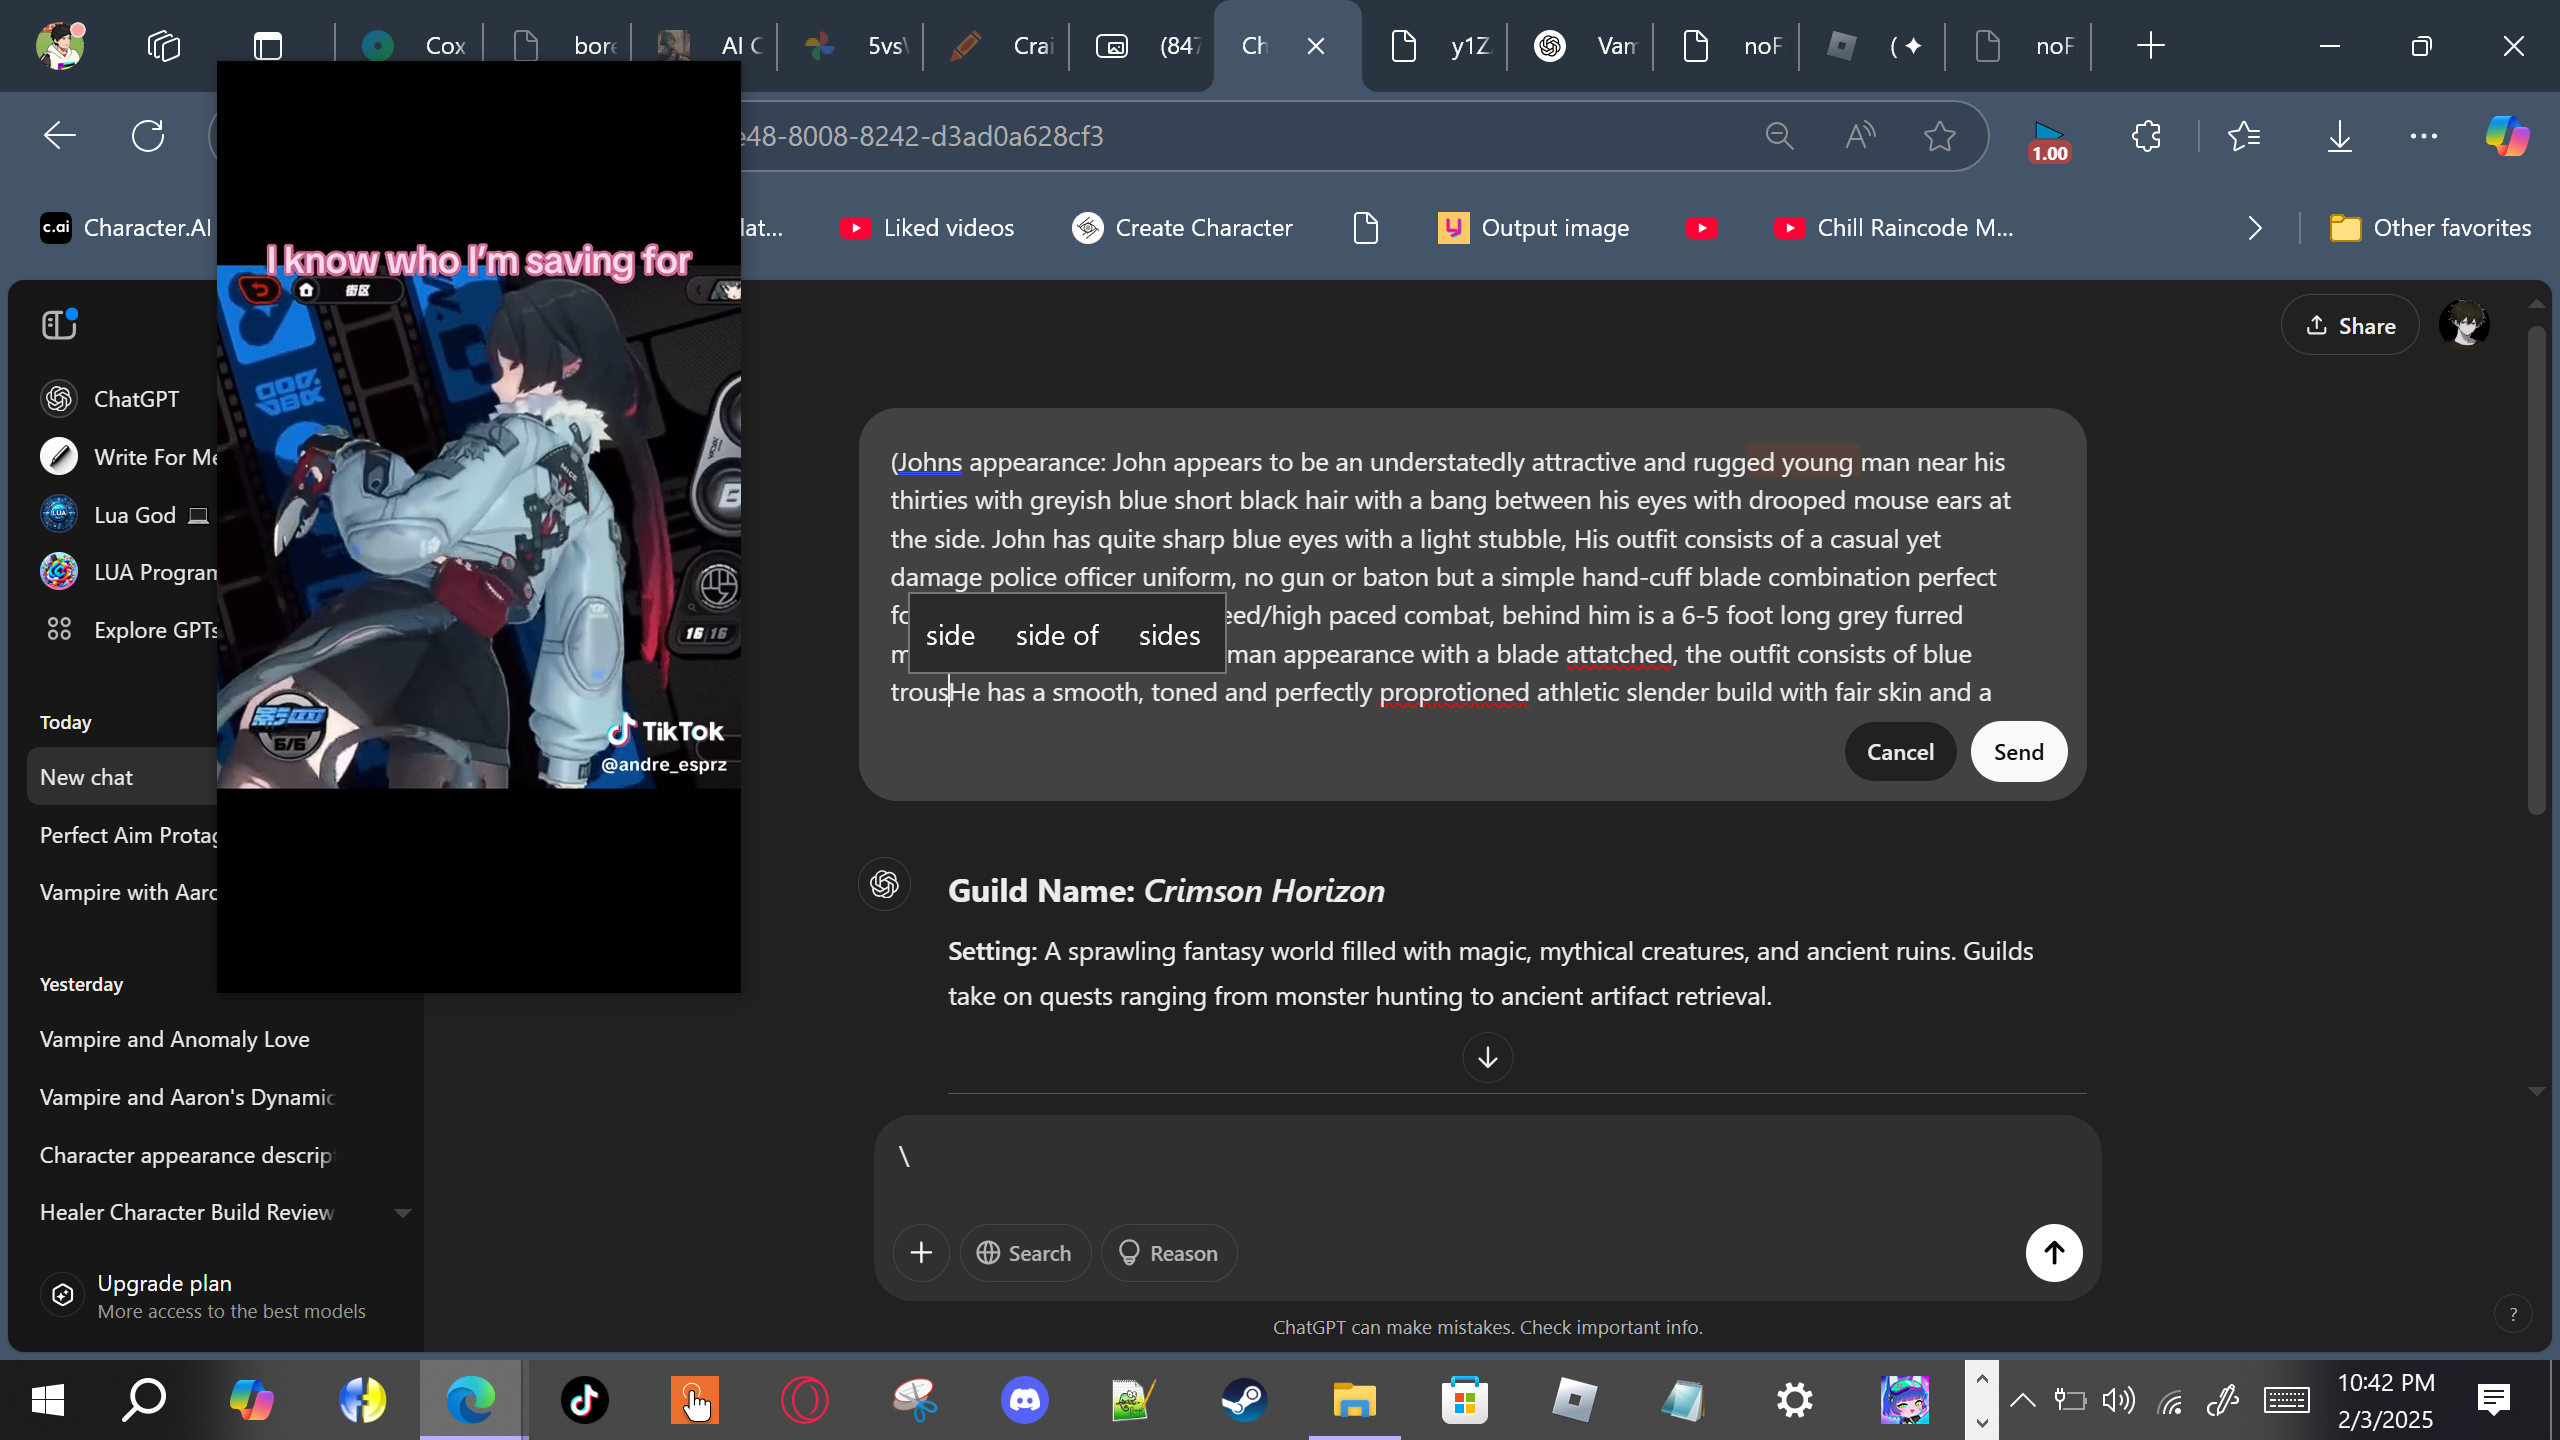The height and width of the screenshot is (1440, 2560).
Task: Open the ChatGPT sidebar toggle icon
Action: [x=59, y=324]
